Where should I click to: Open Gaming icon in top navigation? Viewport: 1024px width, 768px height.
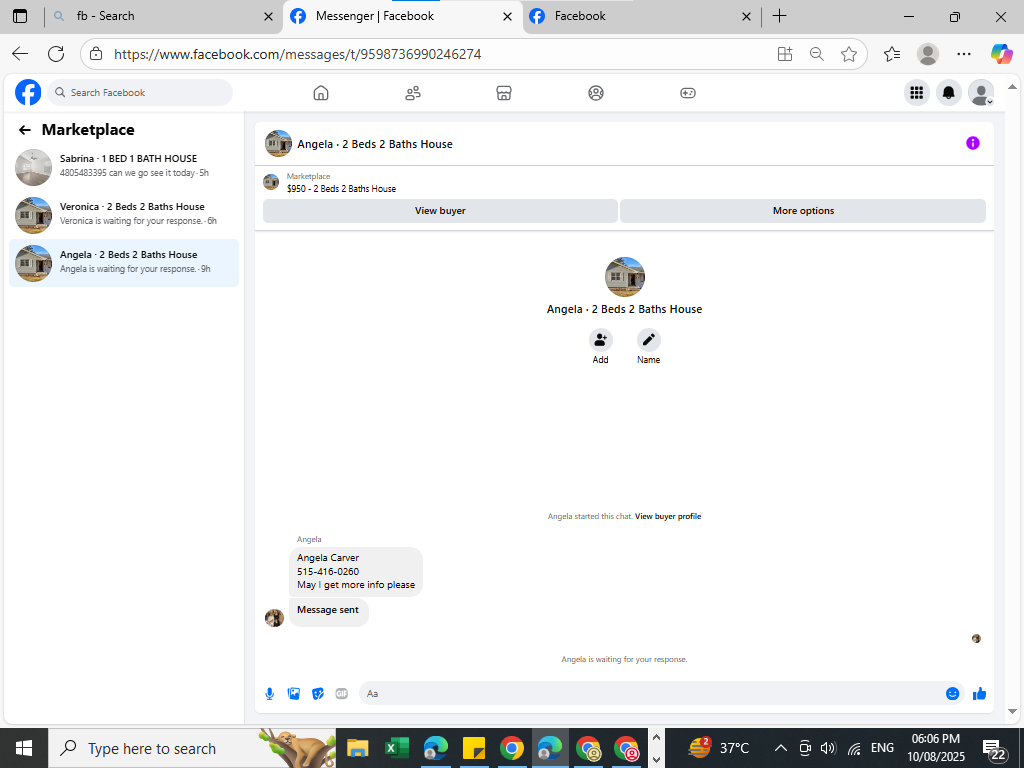tap(688, 93)
